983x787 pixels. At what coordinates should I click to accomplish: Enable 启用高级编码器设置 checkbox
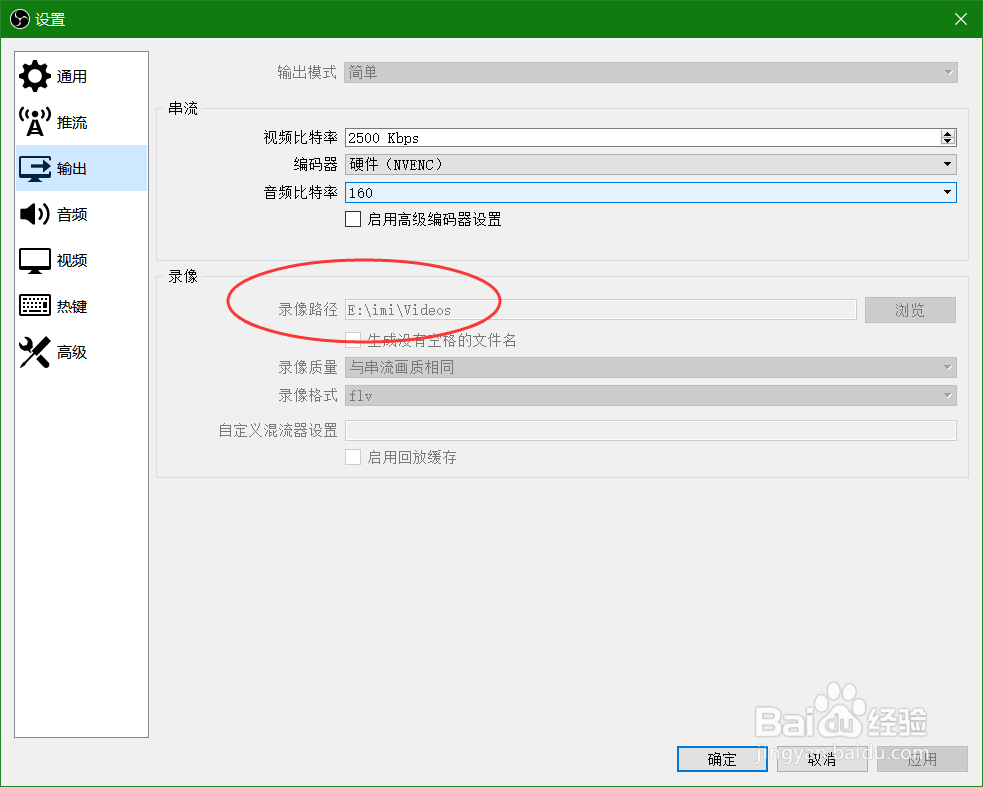(353, 219)
